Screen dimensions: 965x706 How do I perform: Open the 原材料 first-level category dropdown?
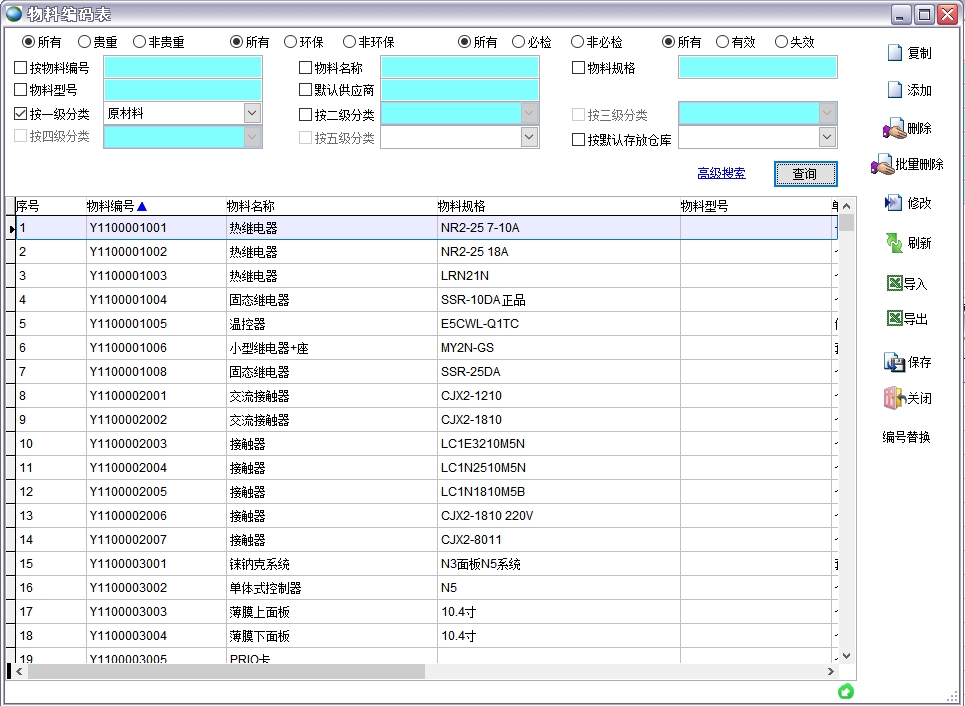[252, 114]
